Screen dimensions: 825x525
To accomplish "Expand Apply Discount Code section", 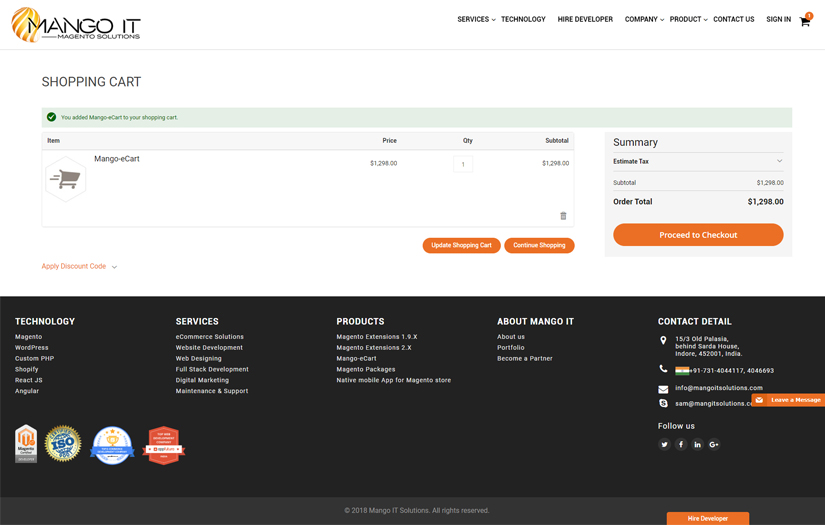I will point(79,267).
